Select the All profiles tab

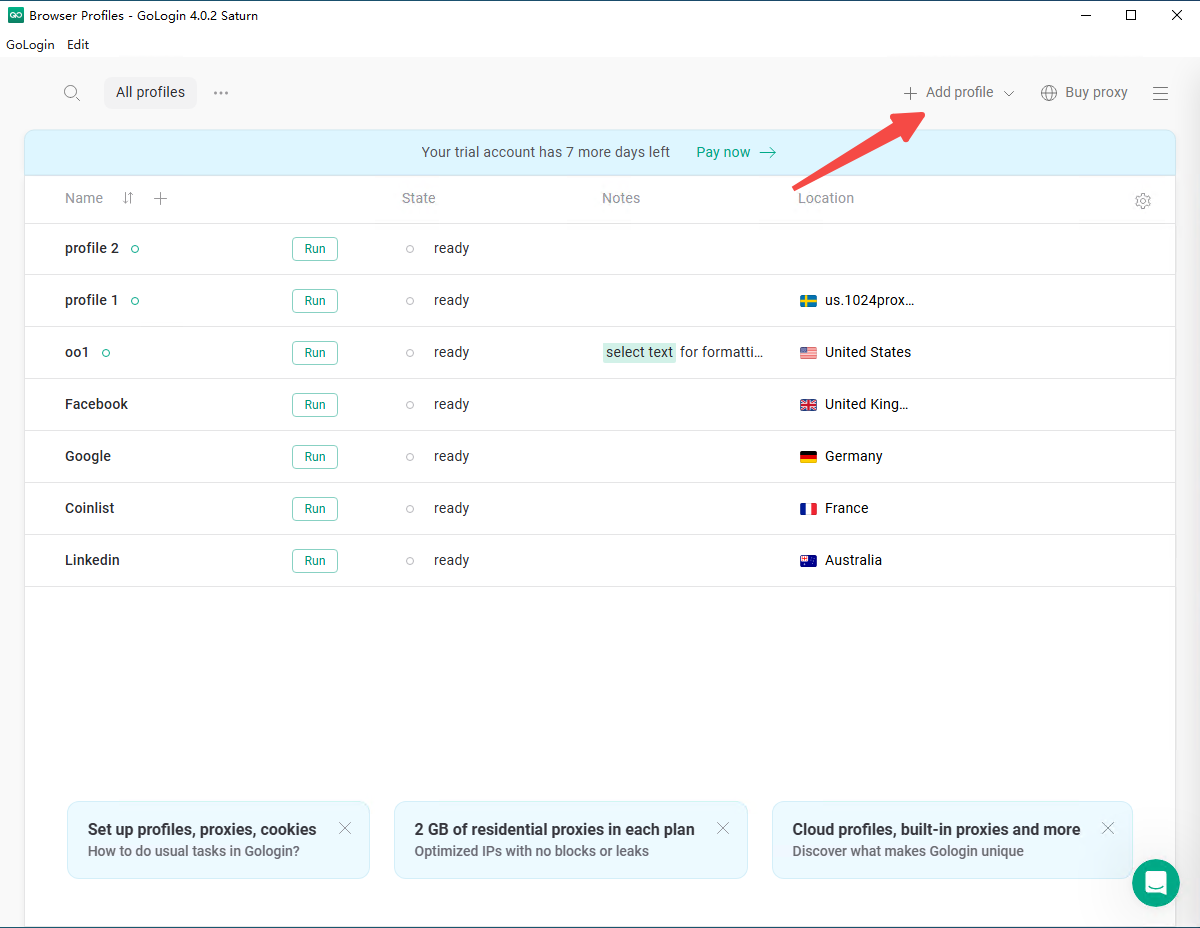pos(150,93)
